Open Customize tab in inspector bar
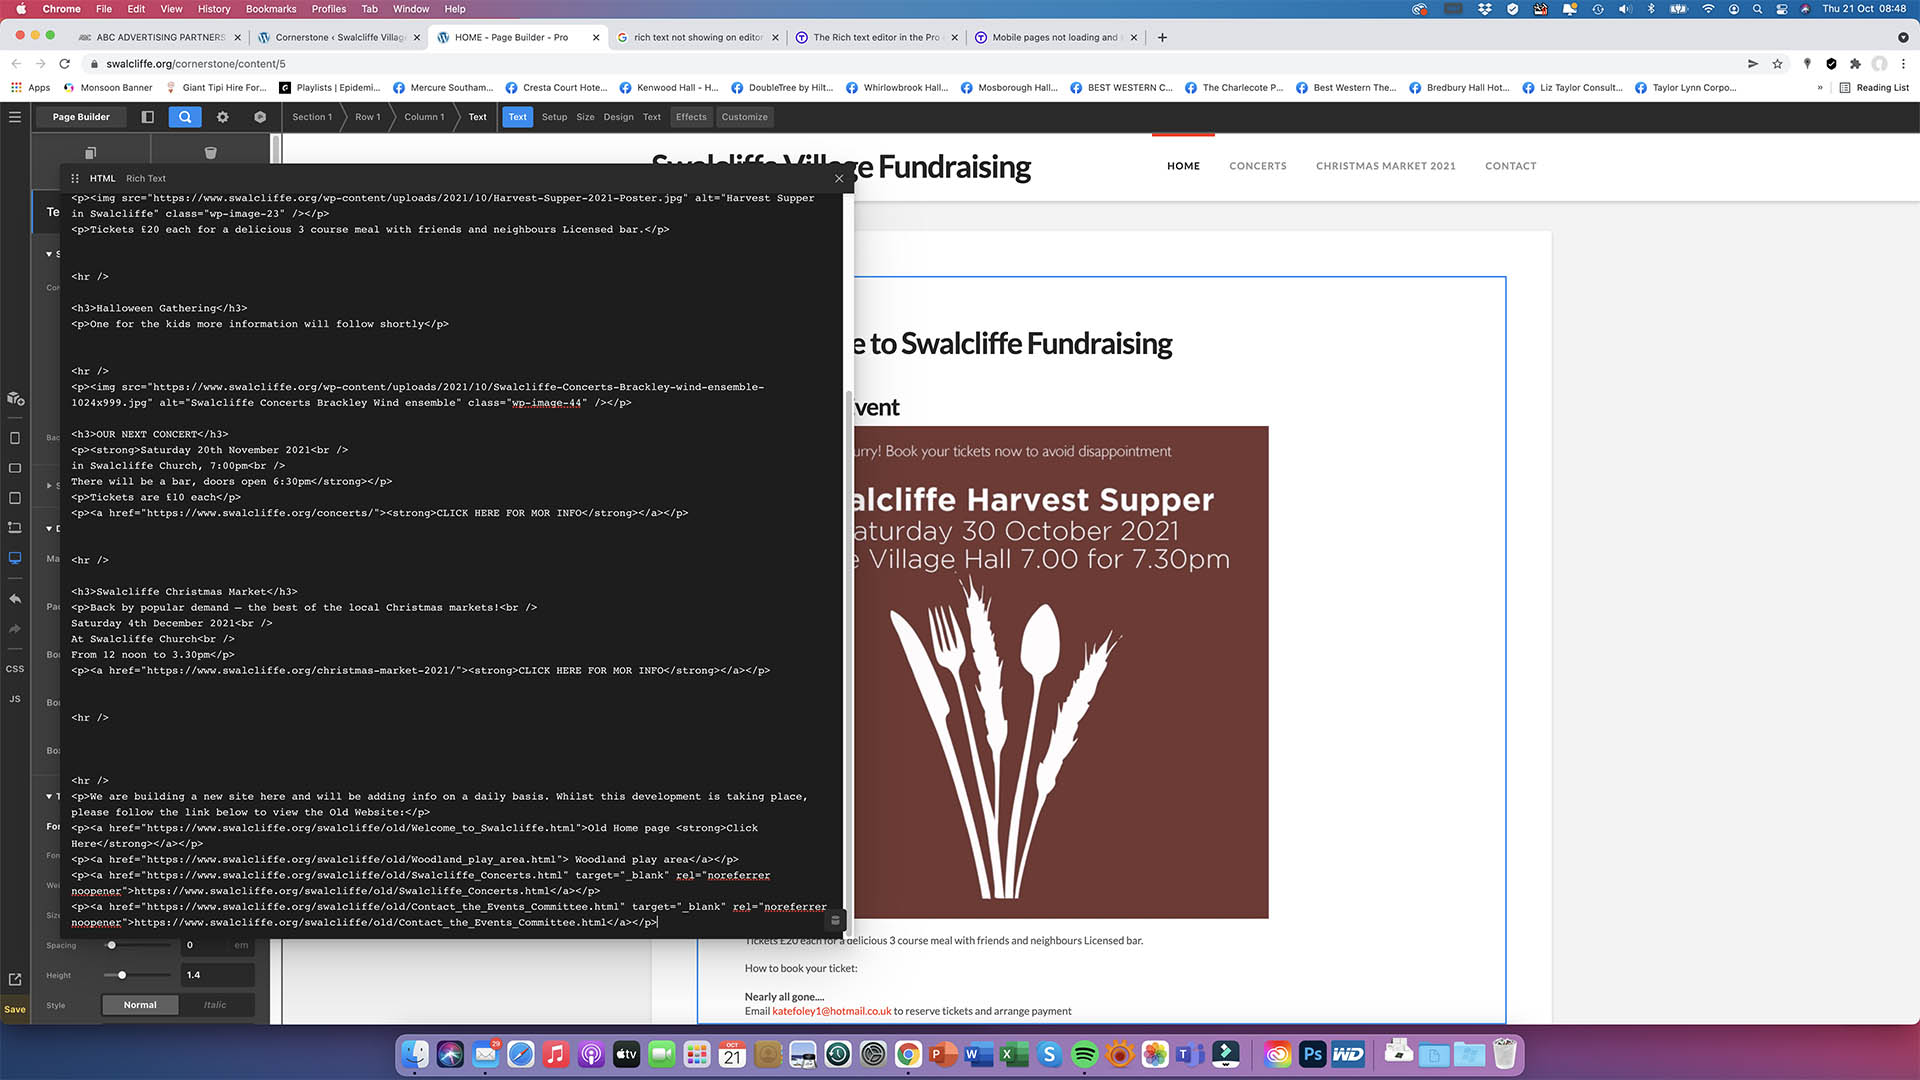Viewport: 1920px width, 1080px height. coord(744,117)
